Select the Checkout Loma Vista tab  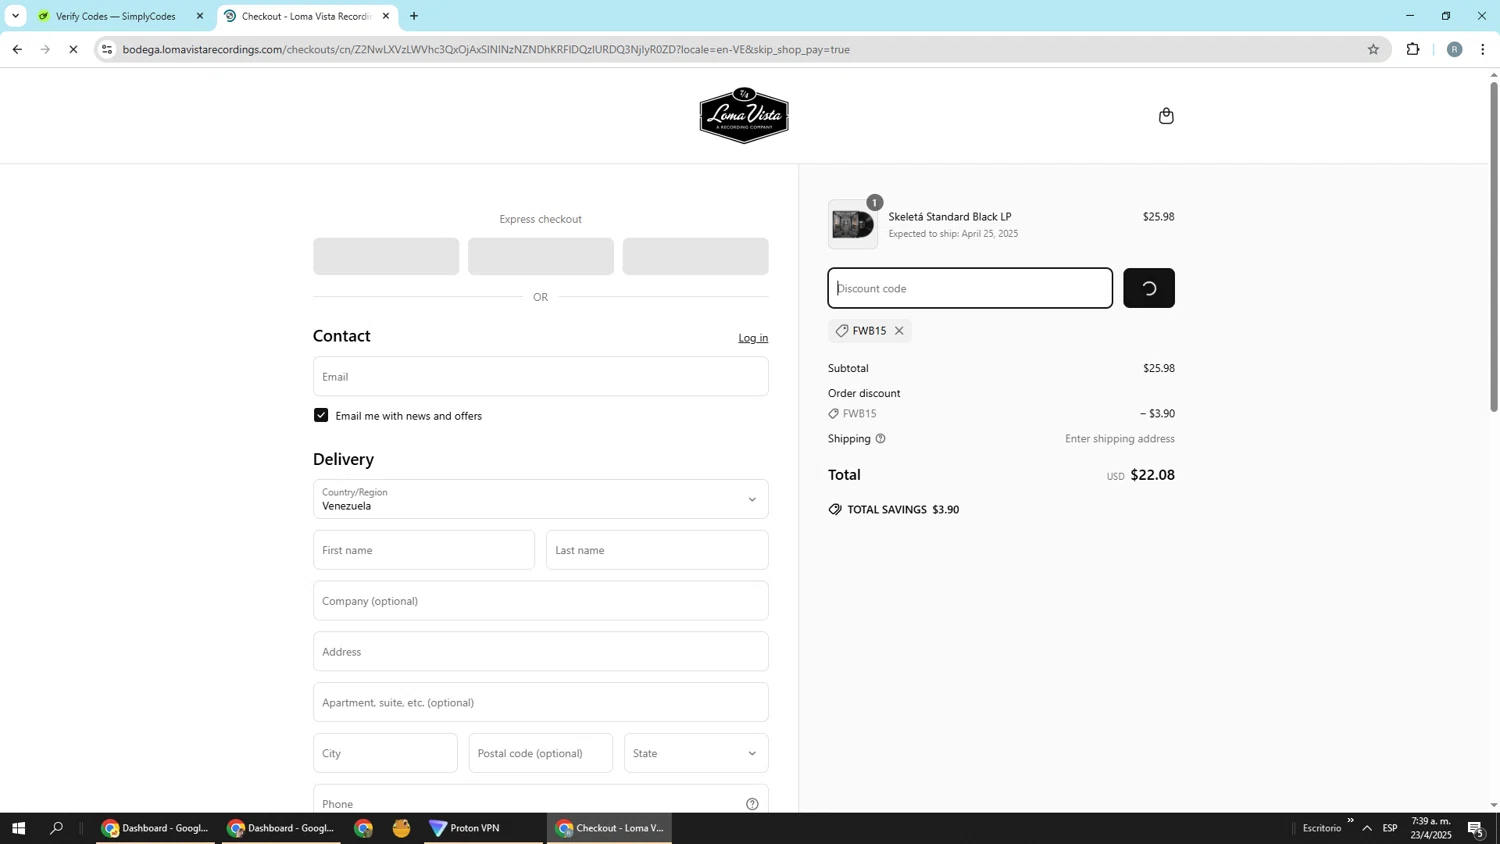click(306, 16)
